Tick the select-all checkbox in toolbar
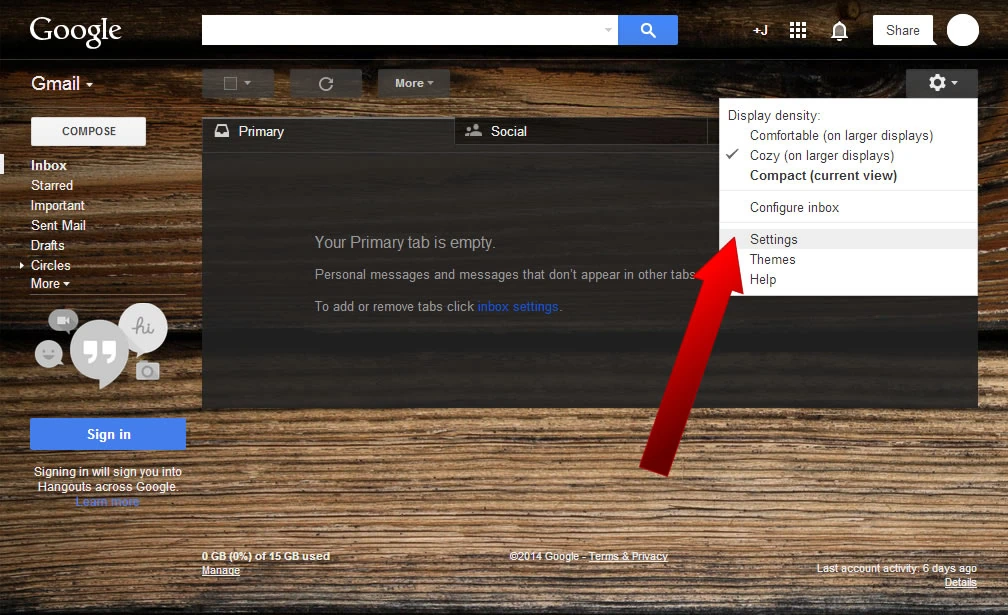 (x=231, y=84)
